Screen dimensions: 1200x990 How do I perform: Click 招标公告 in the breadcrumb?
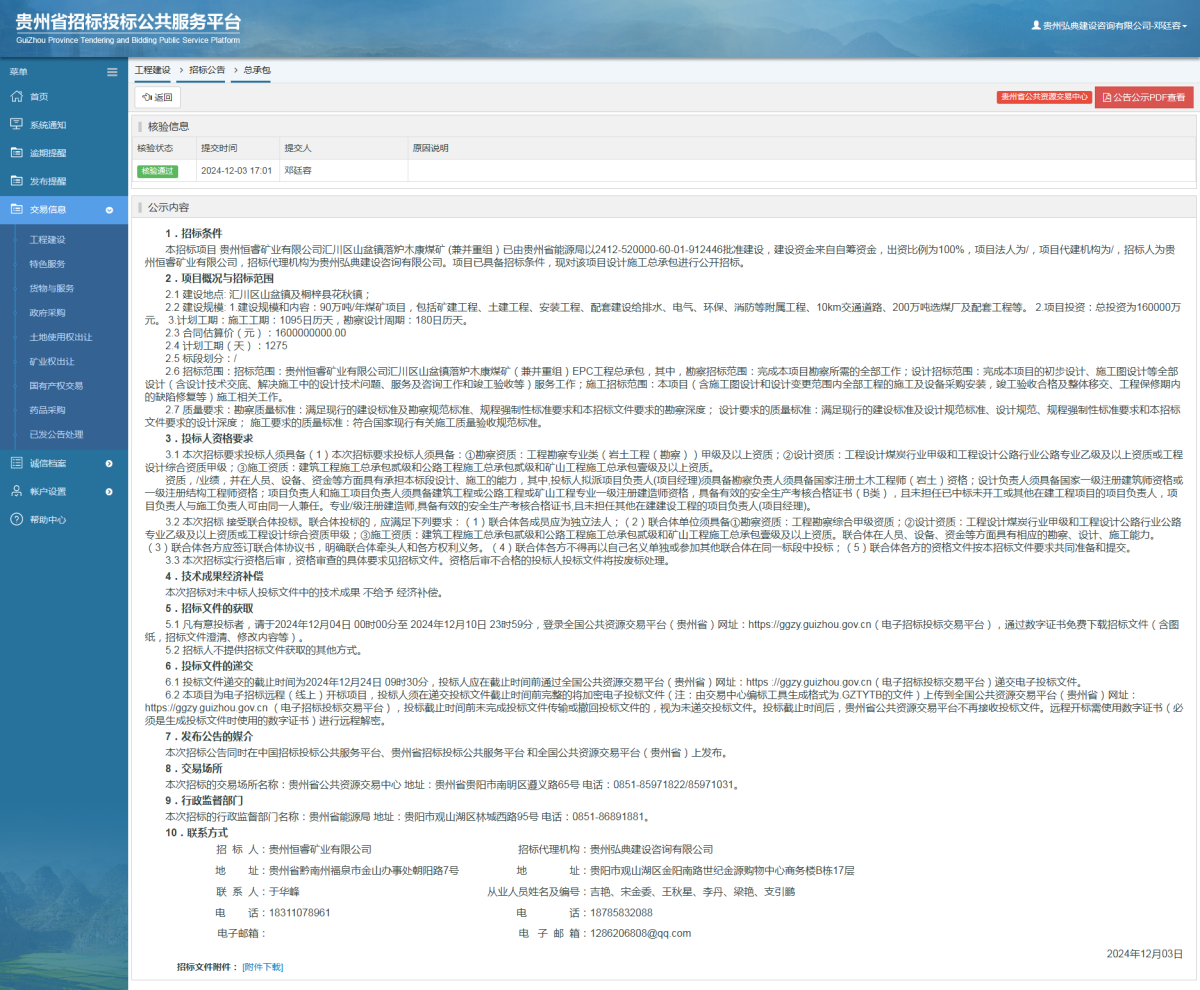click(206, 71)
